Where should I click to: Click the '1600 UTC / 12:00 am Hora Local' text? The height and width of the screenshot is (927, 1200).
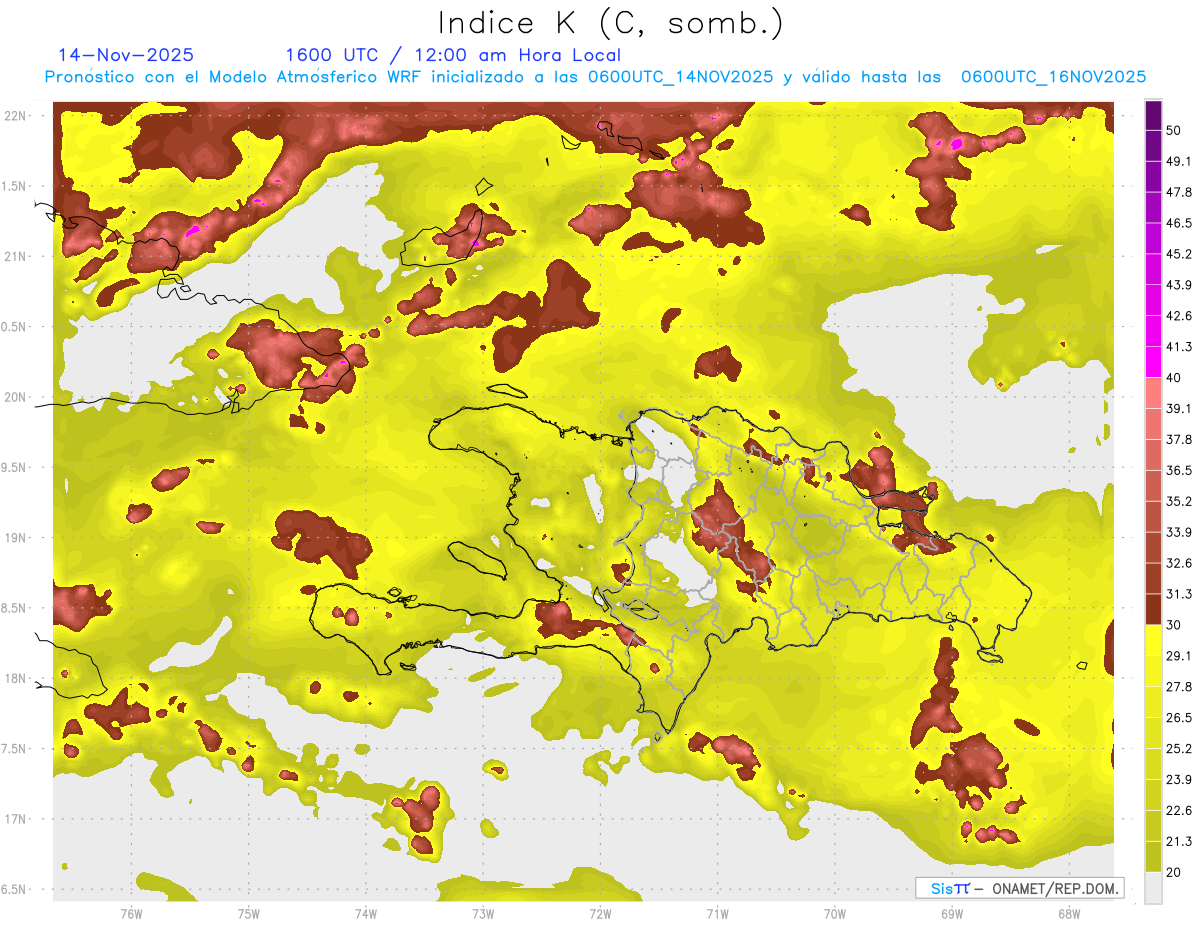click(453, 55)
